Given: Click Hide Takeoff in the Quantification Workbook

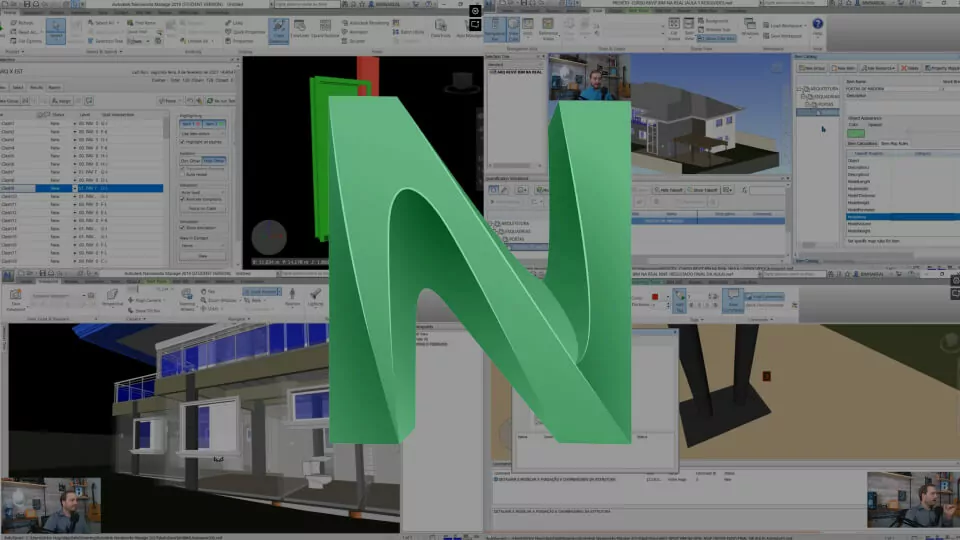Looking at the screenshot, I should coord(668,190).
